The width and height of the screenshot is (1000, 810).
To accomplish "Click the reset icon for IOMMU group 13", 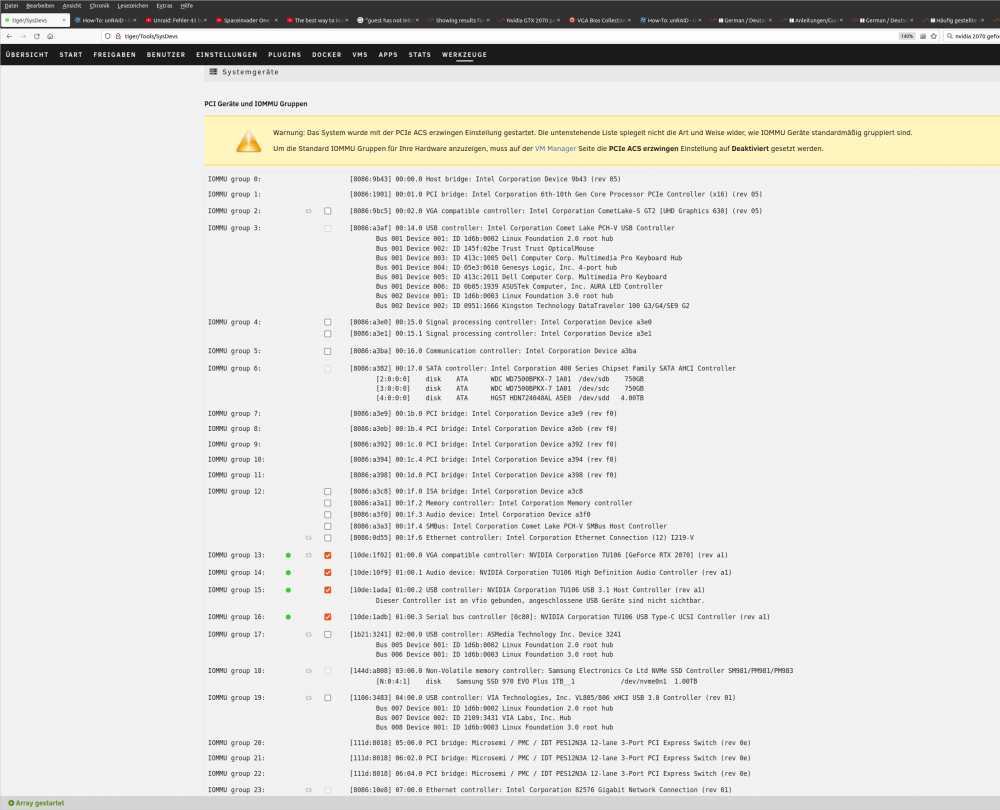I will coord(309,556).
